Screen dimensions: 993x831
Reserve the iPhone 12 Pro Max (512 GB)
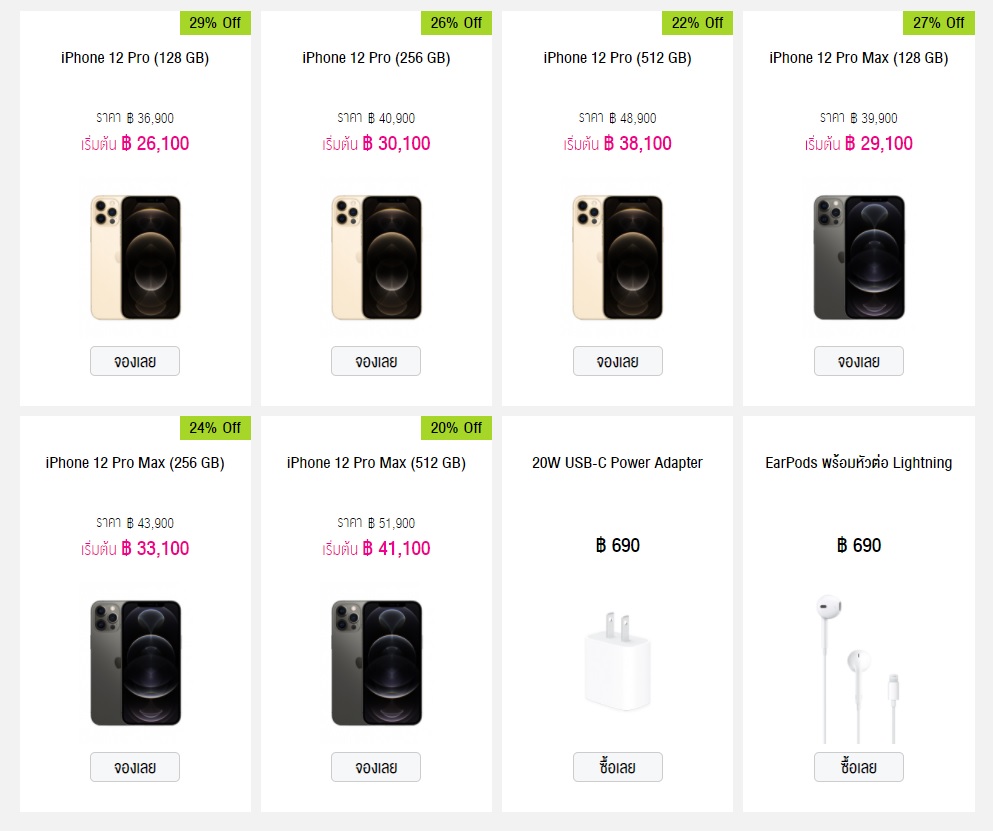(376, 767)
